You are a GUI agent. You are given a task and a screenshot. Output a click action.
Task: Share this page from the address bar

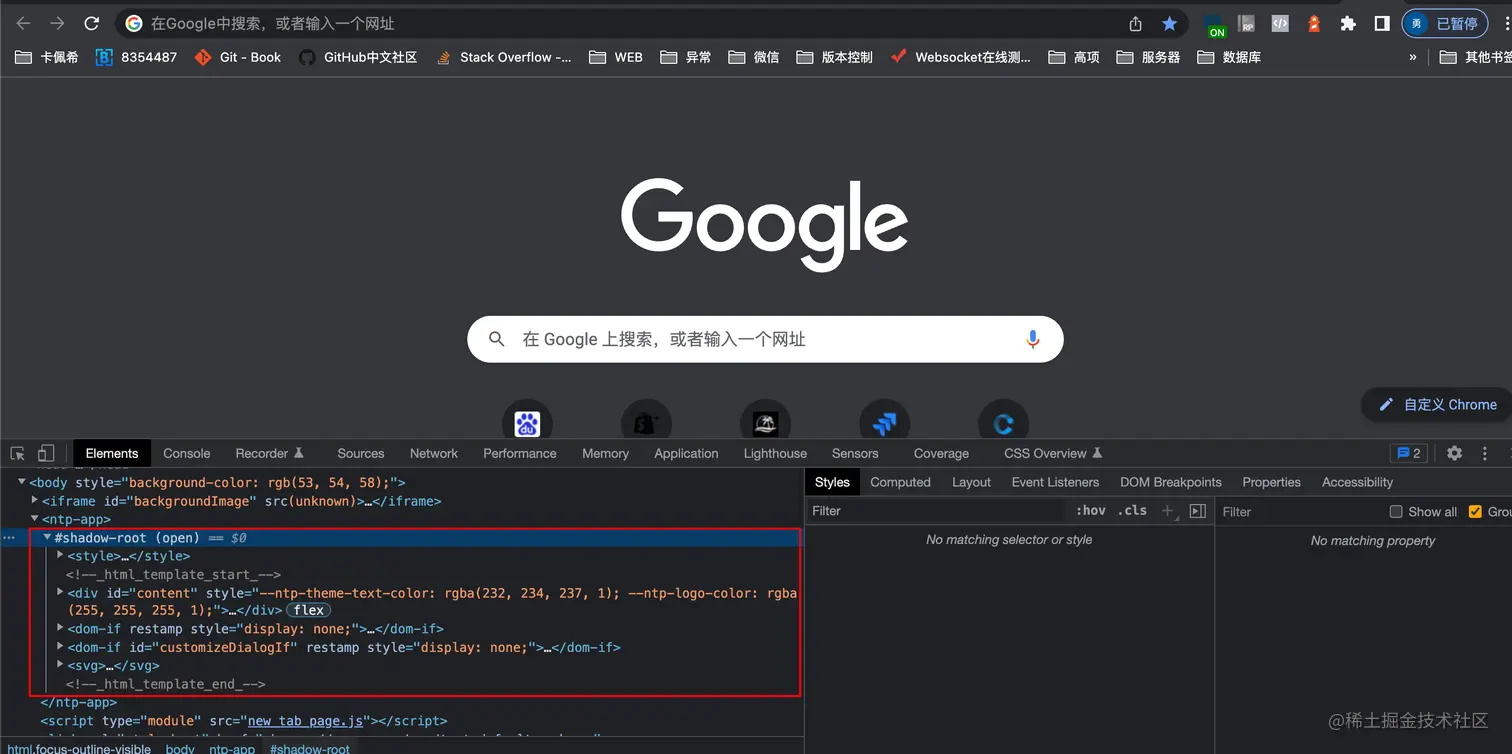click(1135, 23)
